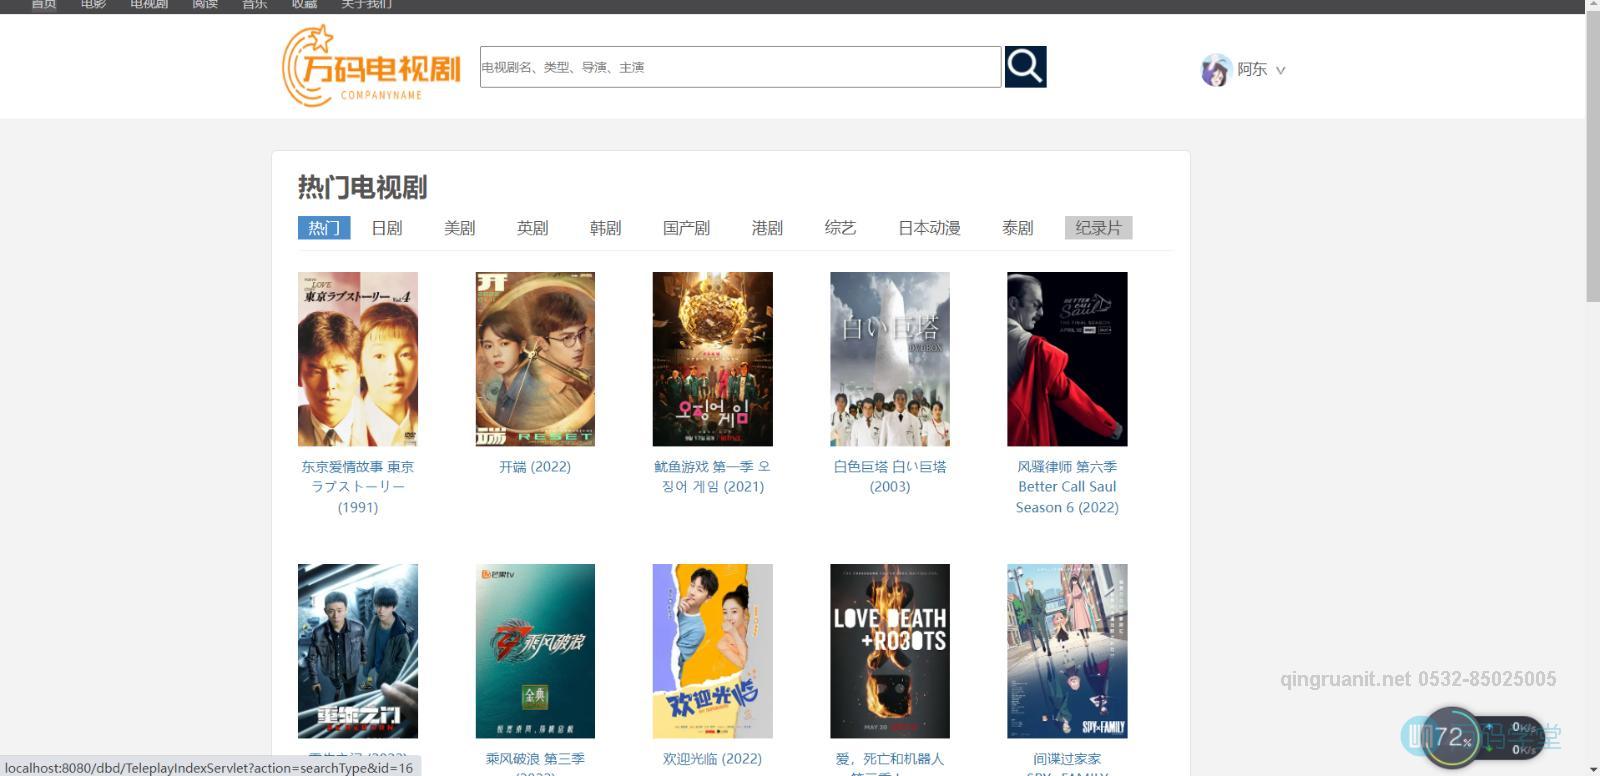Open the 日本动漫 tab
The width and height of the screenshot is (1600, 776).
[930, 228]
